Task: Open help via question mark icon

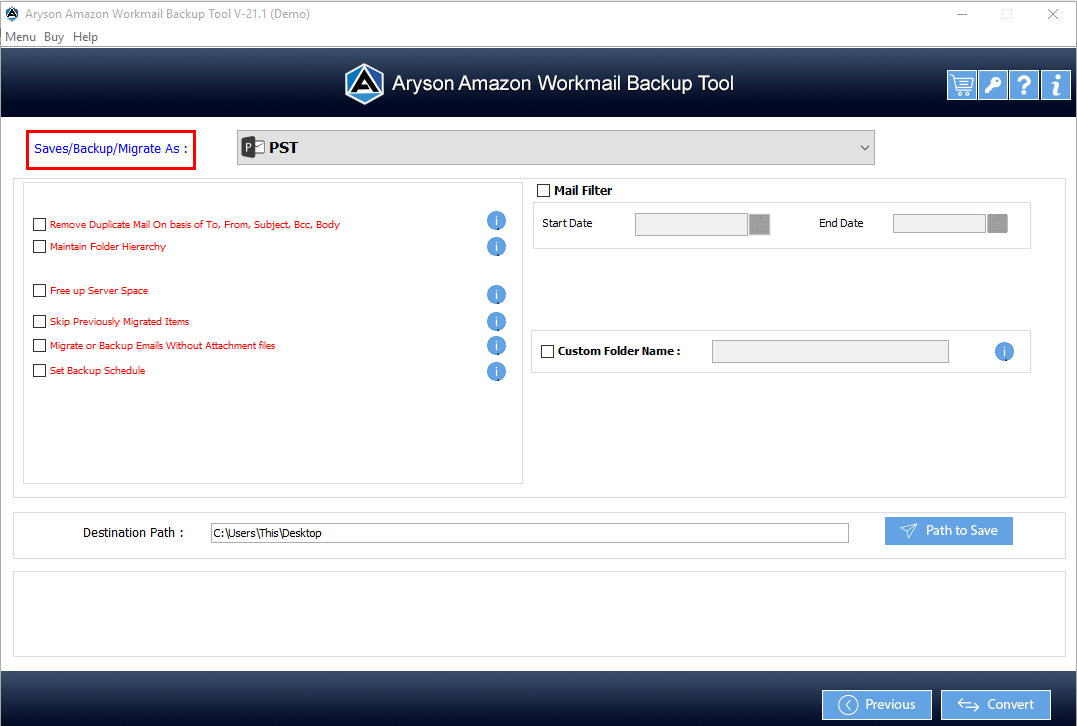Action: [1023, 85]
